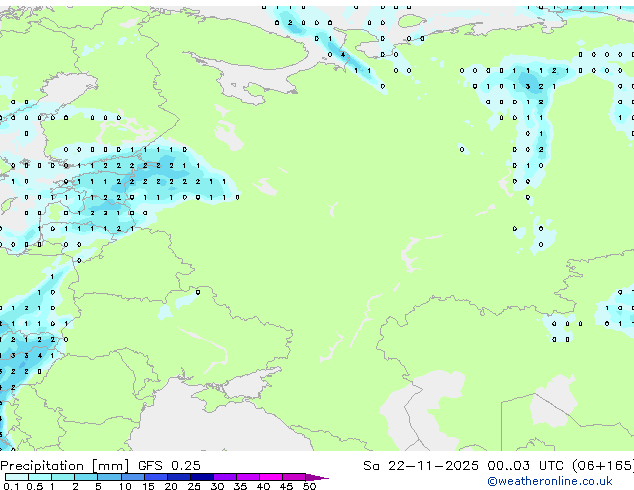Click the 25–30 mm dark navy legend box

pos(202,477)
